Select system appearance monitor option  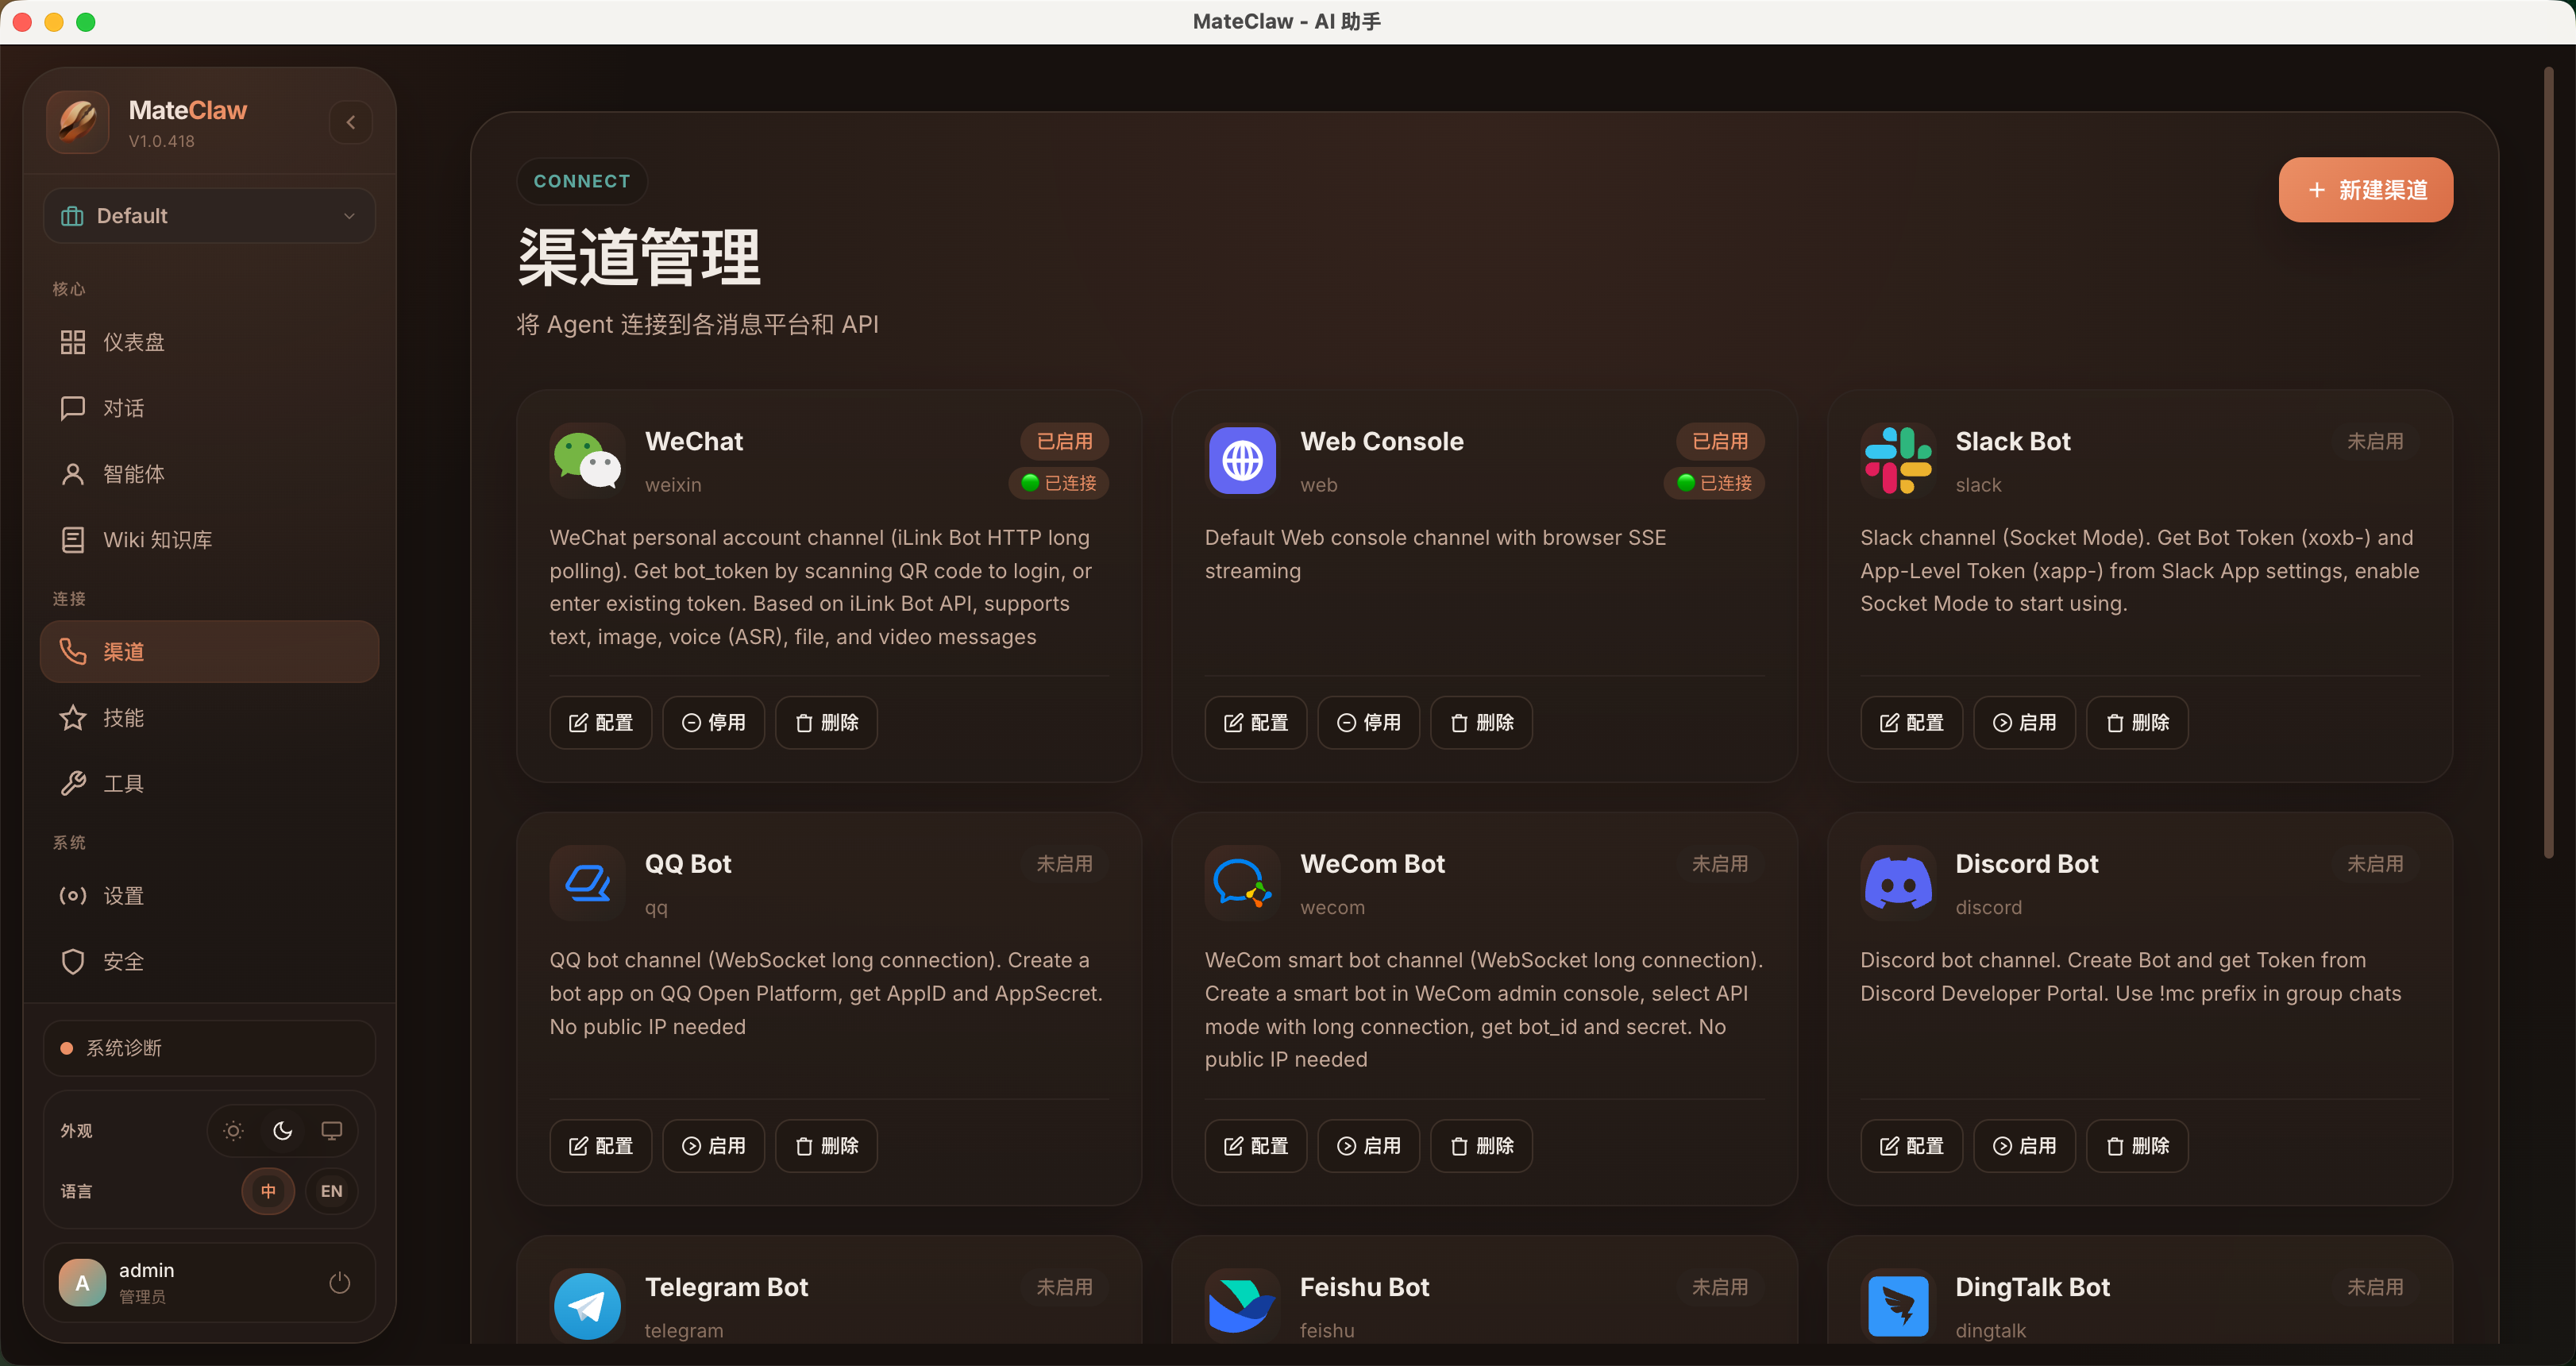click(331, 1130)
